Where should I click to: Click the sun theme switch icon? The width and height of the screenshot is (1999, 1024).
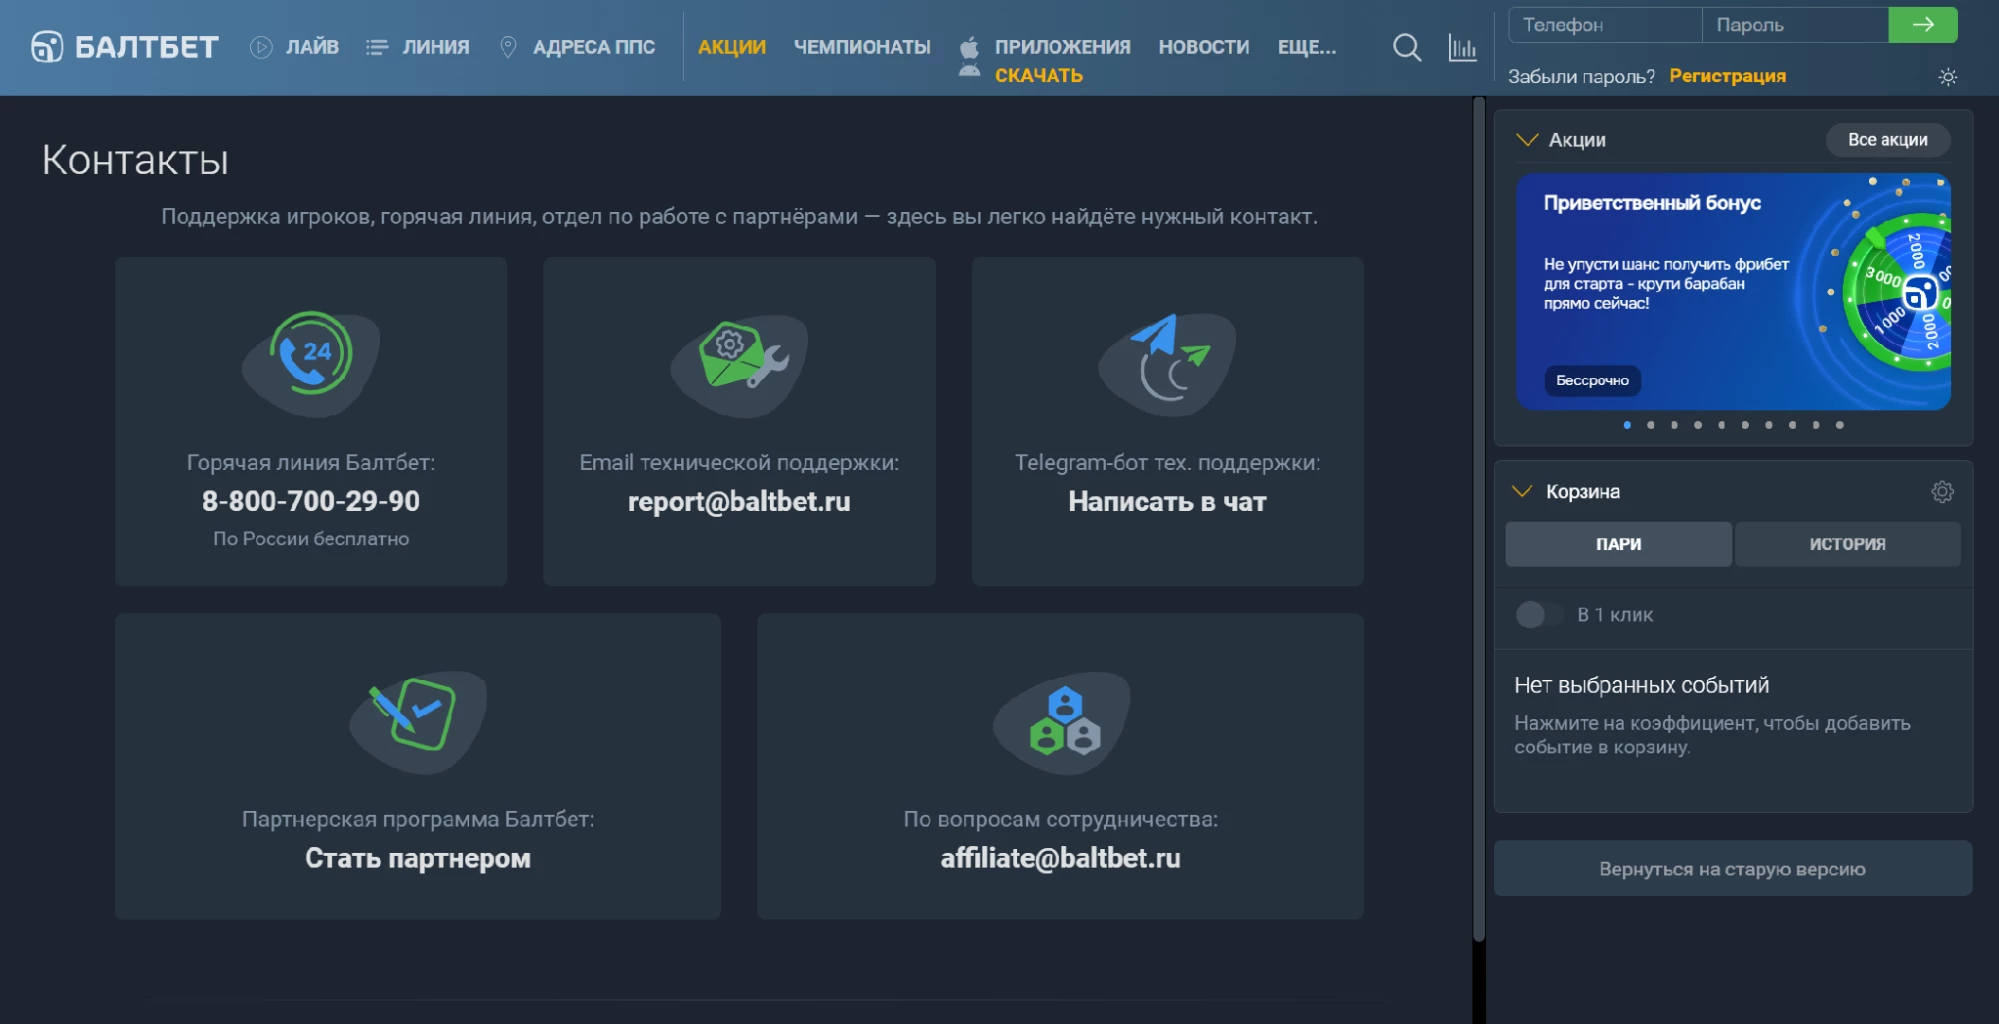1947,77
